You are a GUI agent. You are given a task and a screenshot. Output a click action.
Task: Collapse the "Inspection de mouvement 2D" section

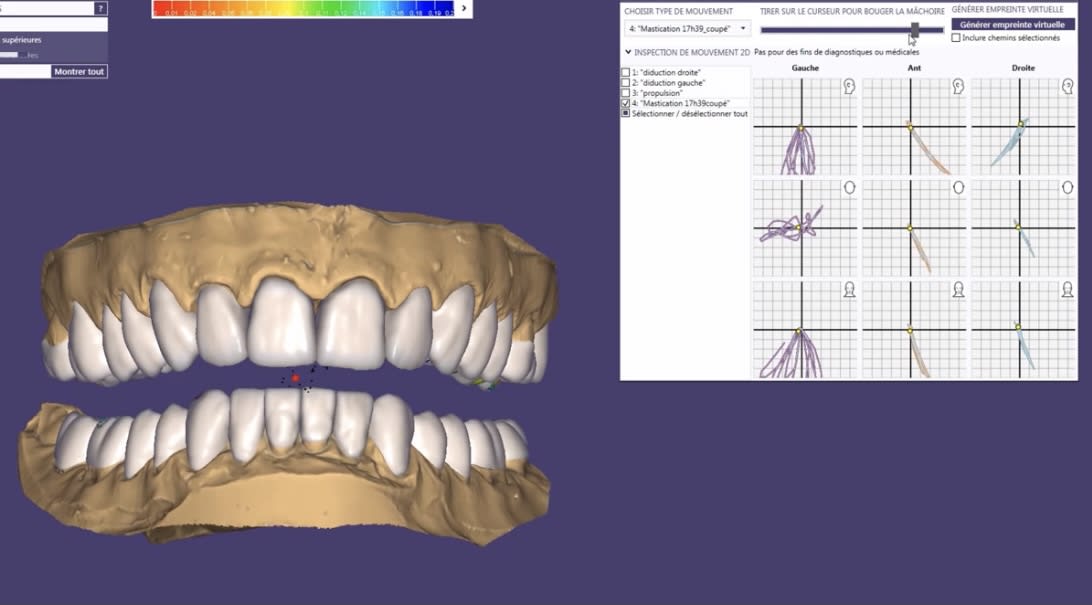point(628,52)
